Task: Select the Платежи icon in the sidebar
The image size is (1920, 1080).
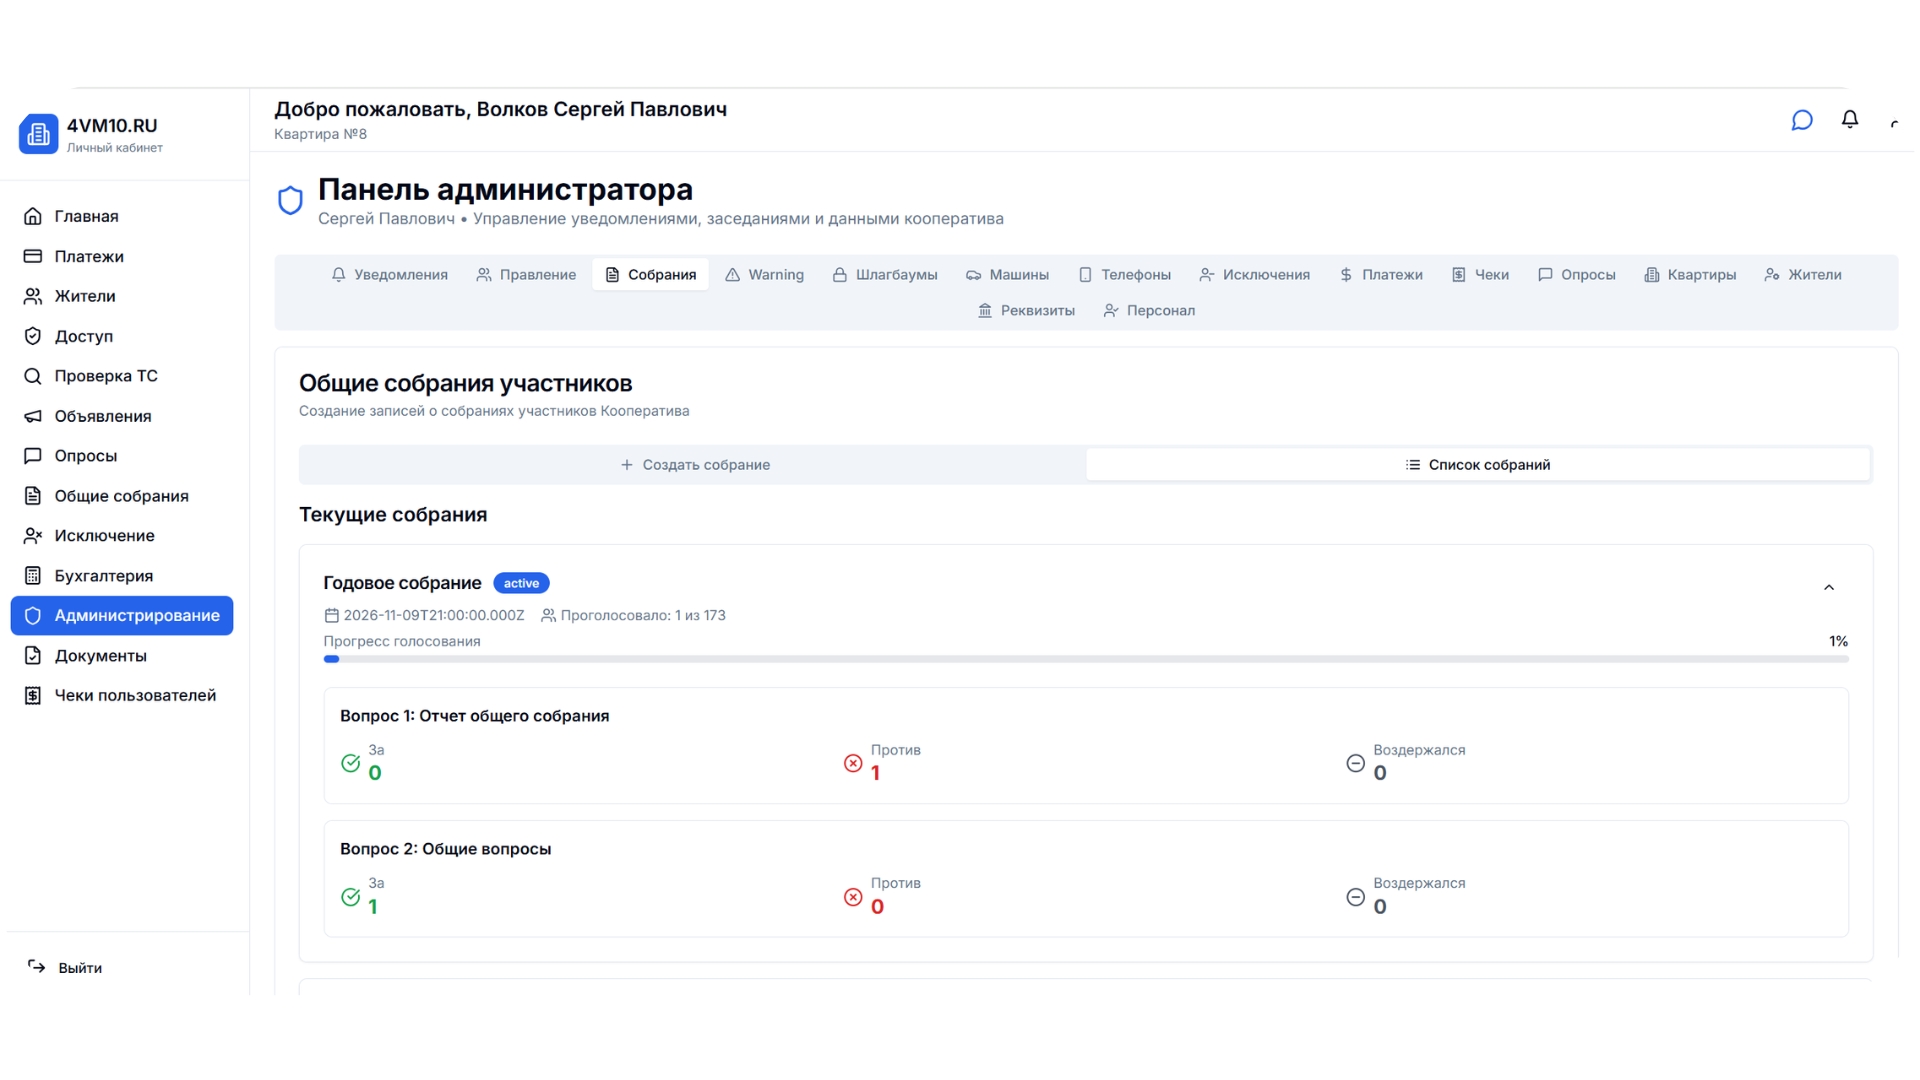Action: pos(32,256)
